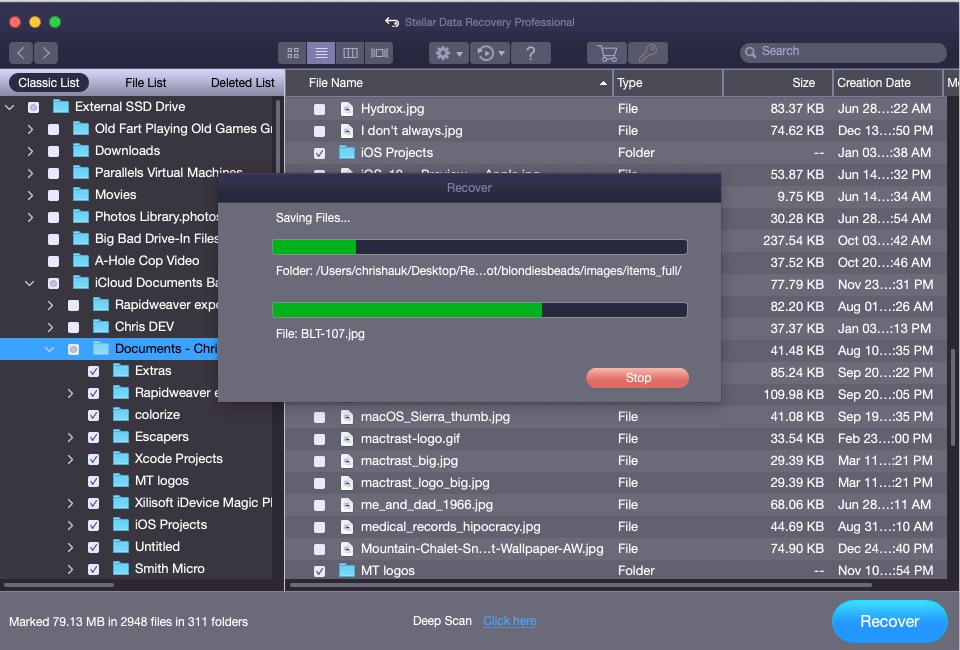This screenshot has height=650, width=960.
Task: Switch to cover flow view
Action: (x=379, y=53)
